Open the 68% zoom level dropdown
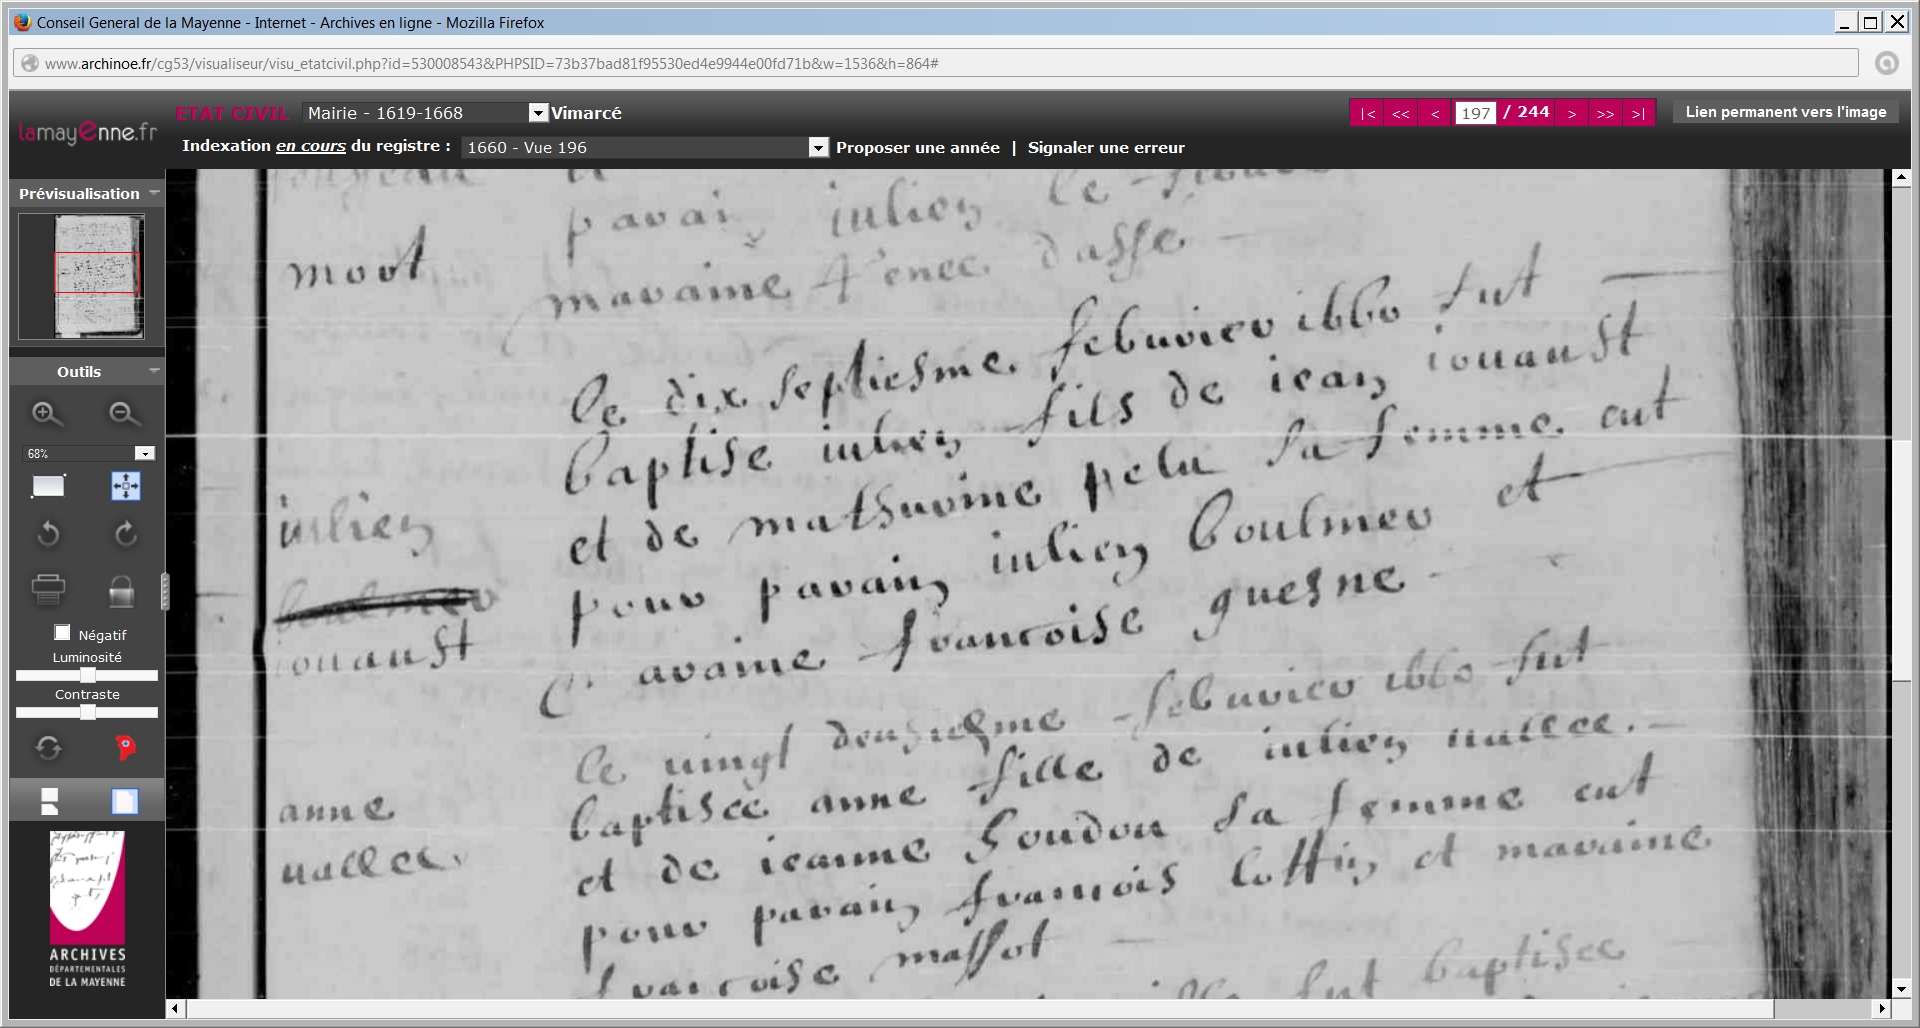Image resolution: width=1920 pixels, height=1028 pixels. [x=145, y=454]
